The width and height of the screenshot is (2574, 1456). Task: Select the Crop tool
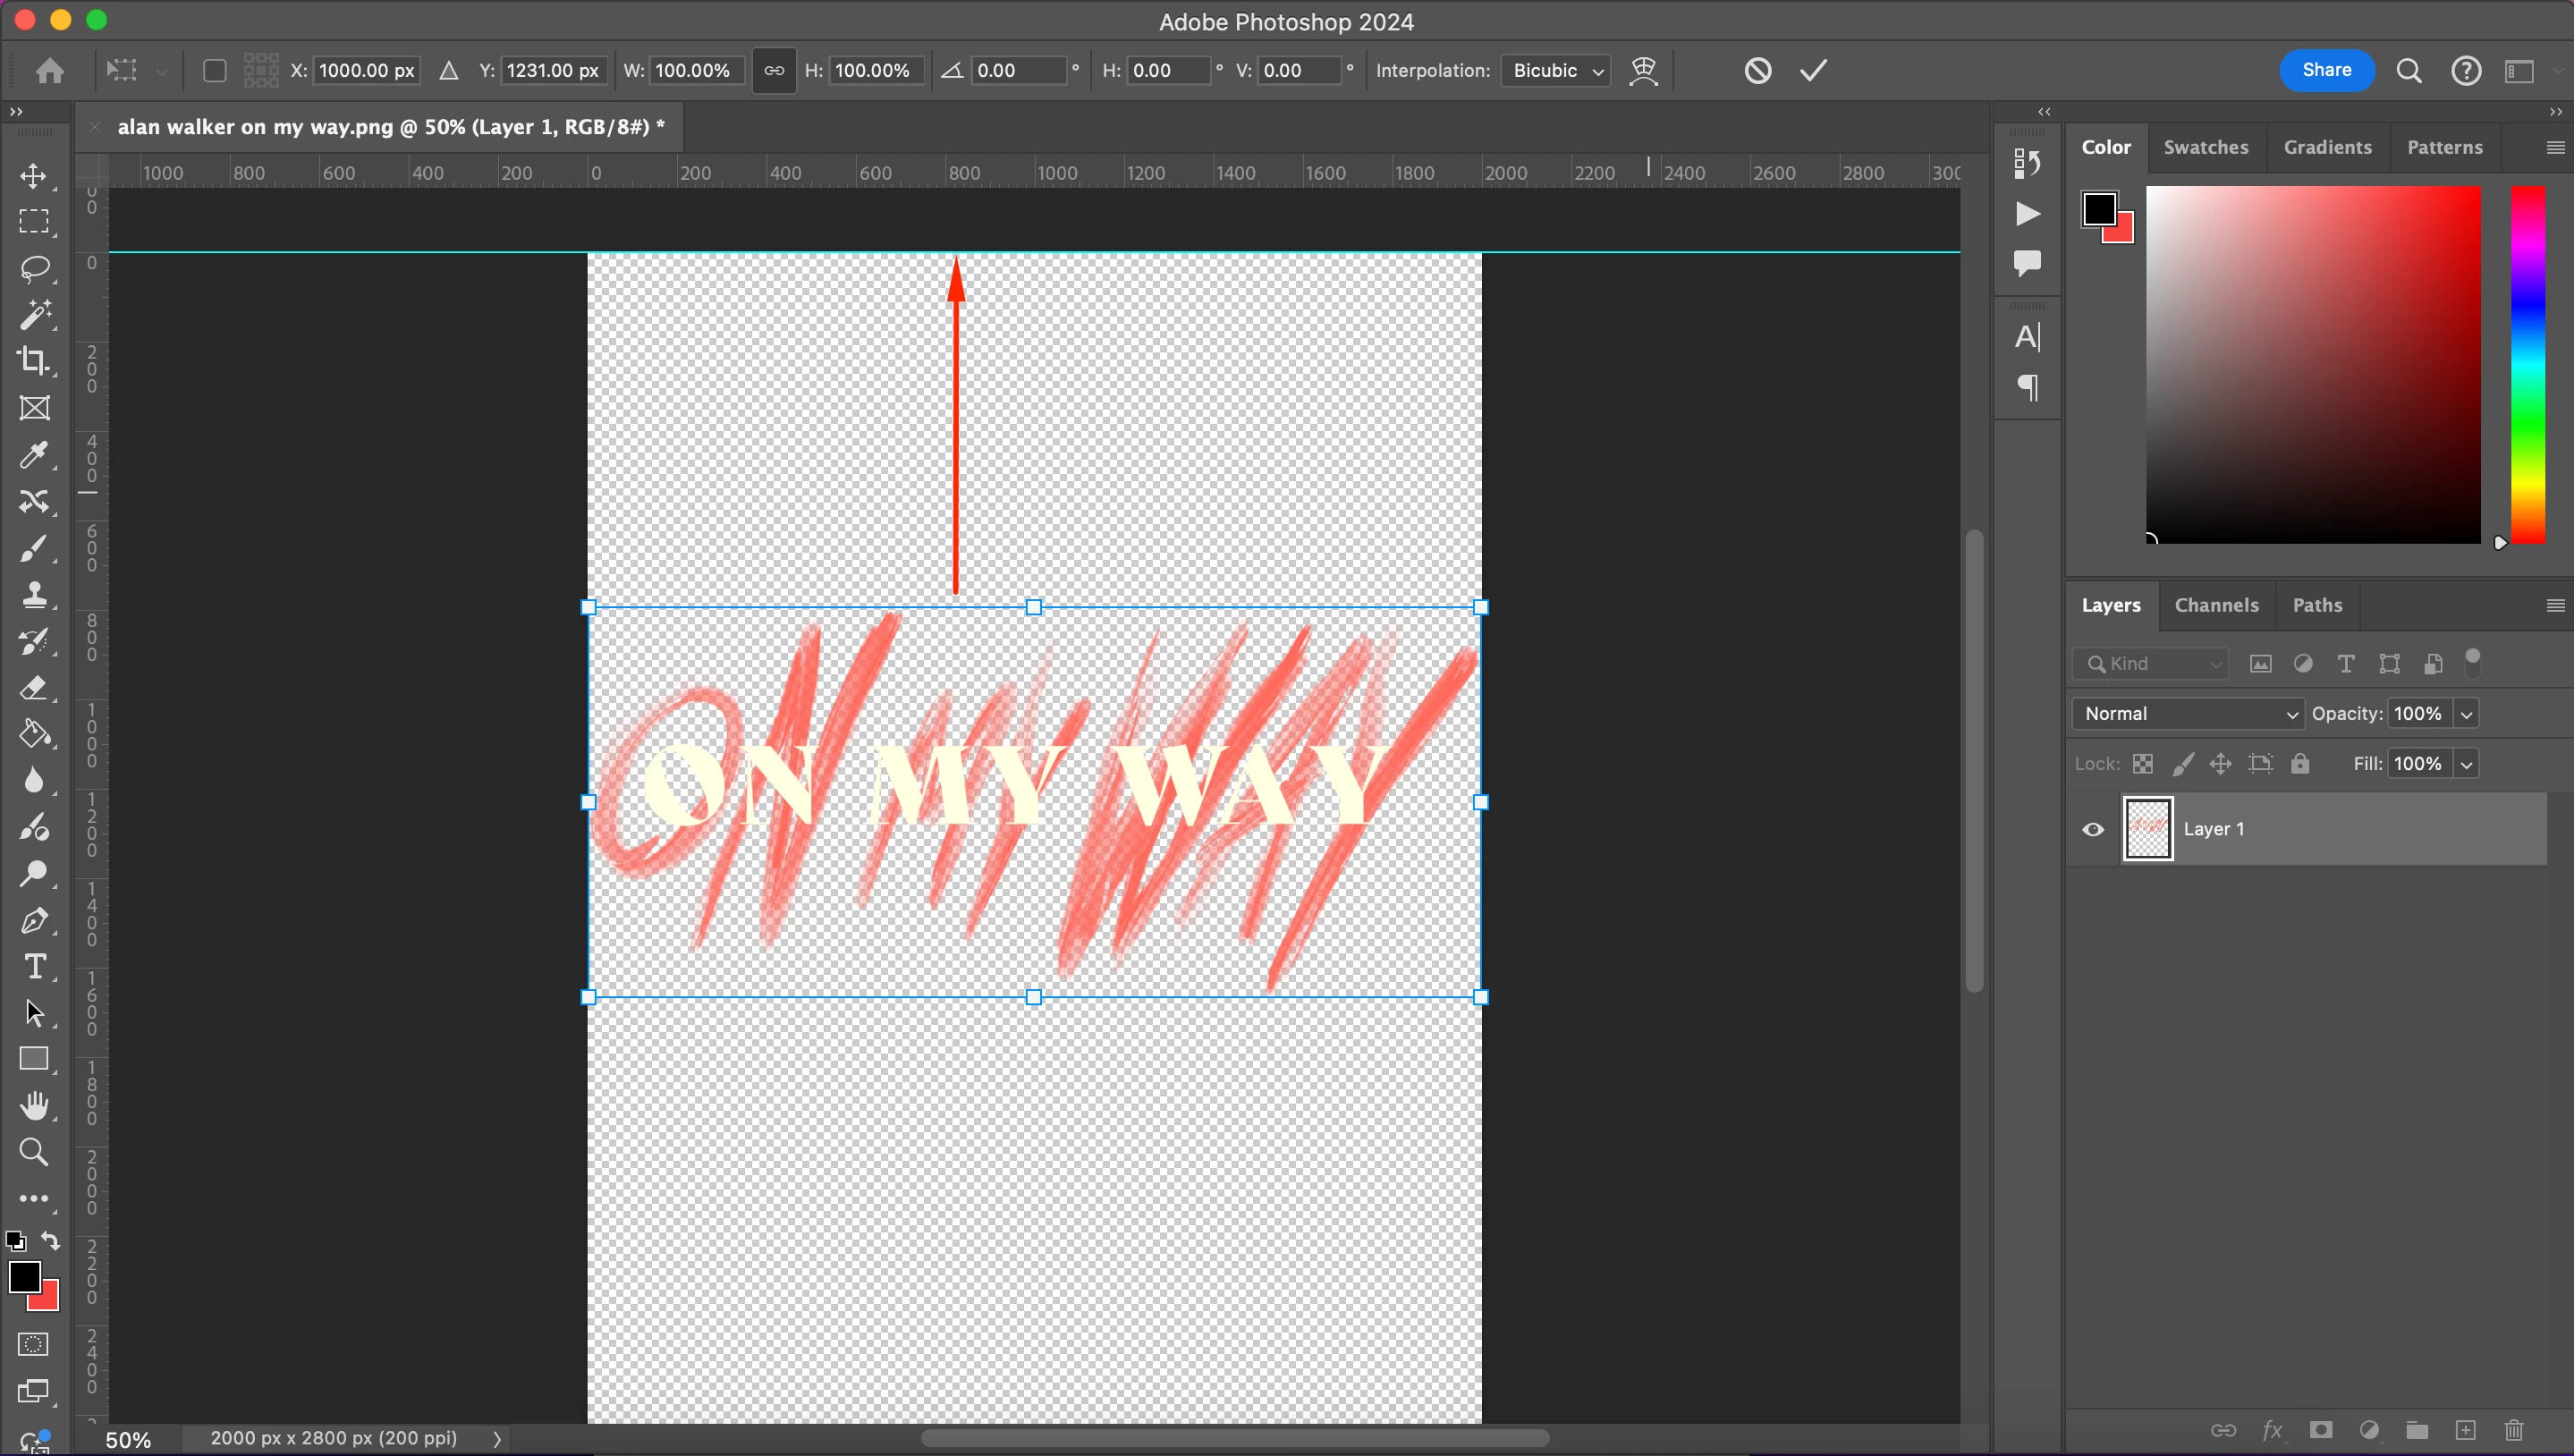point(33,361)
